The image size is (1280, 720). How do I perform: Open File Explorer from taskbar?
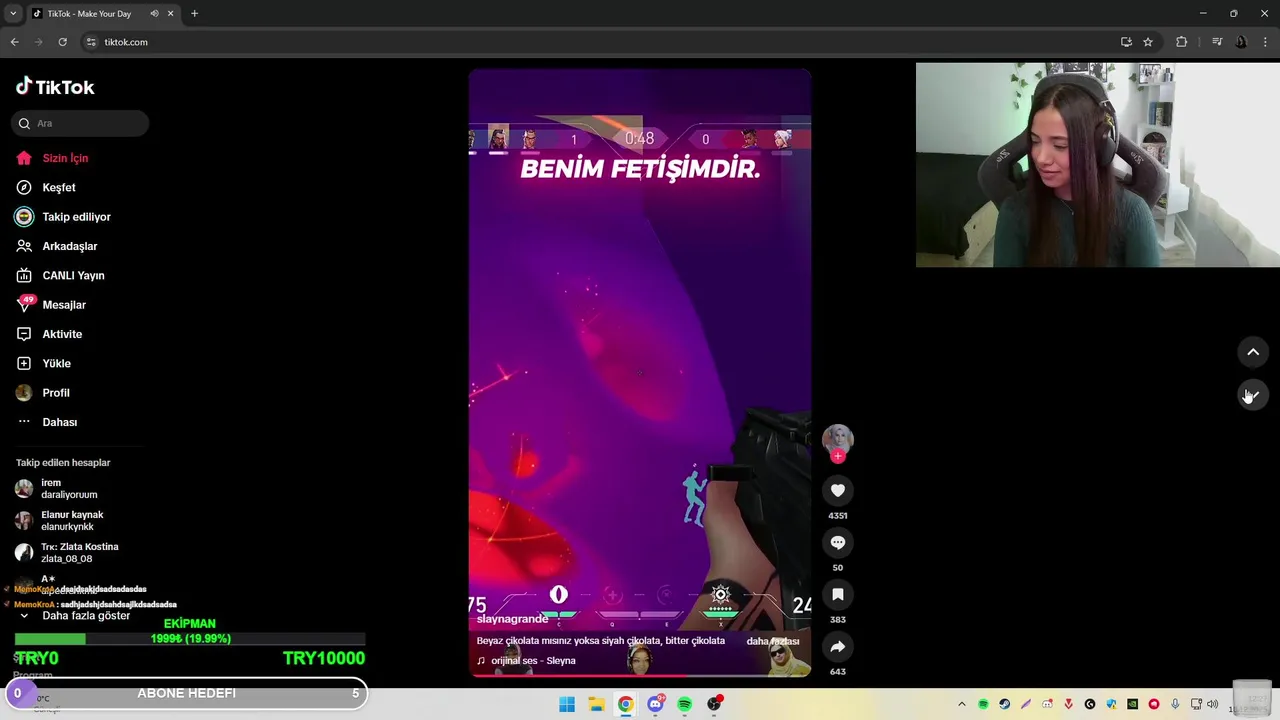point(596,704)
